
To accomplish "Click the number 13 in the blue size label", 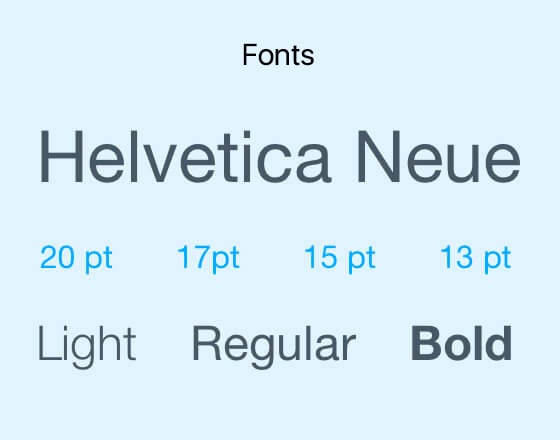I will tap(456, 256).
